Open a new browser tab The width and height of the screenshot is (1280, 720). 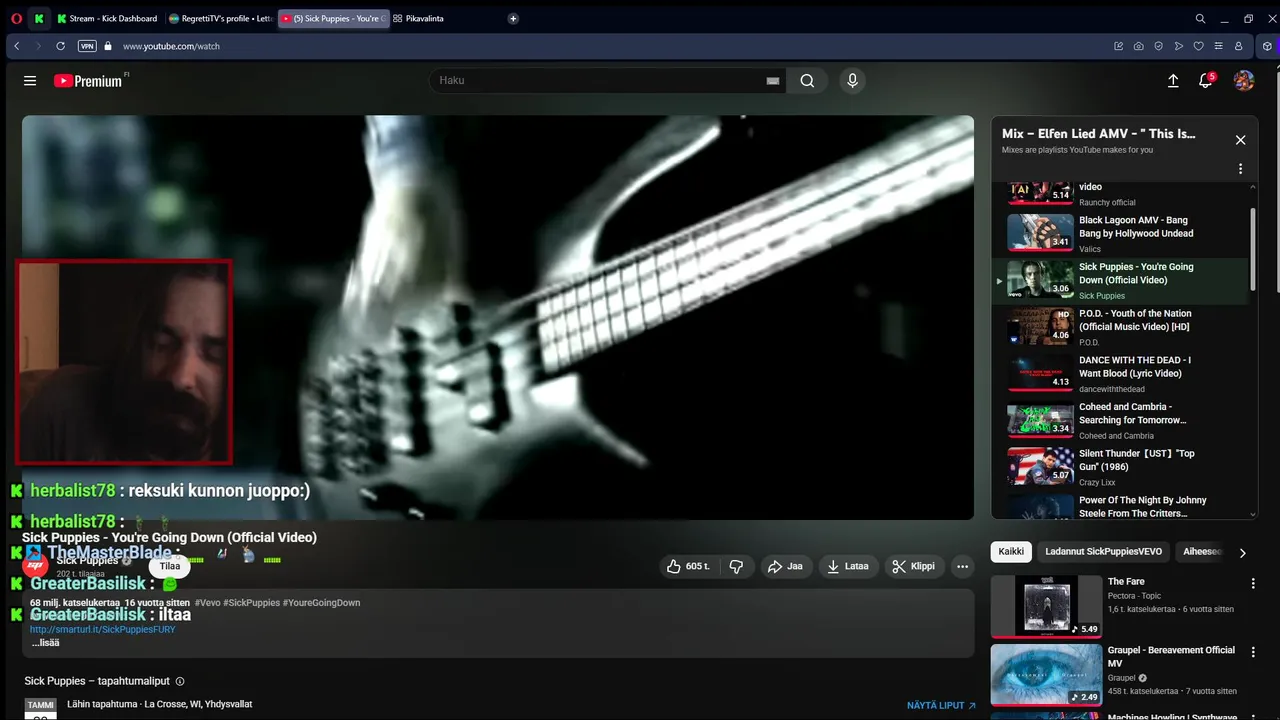click(x=513, y=18)
